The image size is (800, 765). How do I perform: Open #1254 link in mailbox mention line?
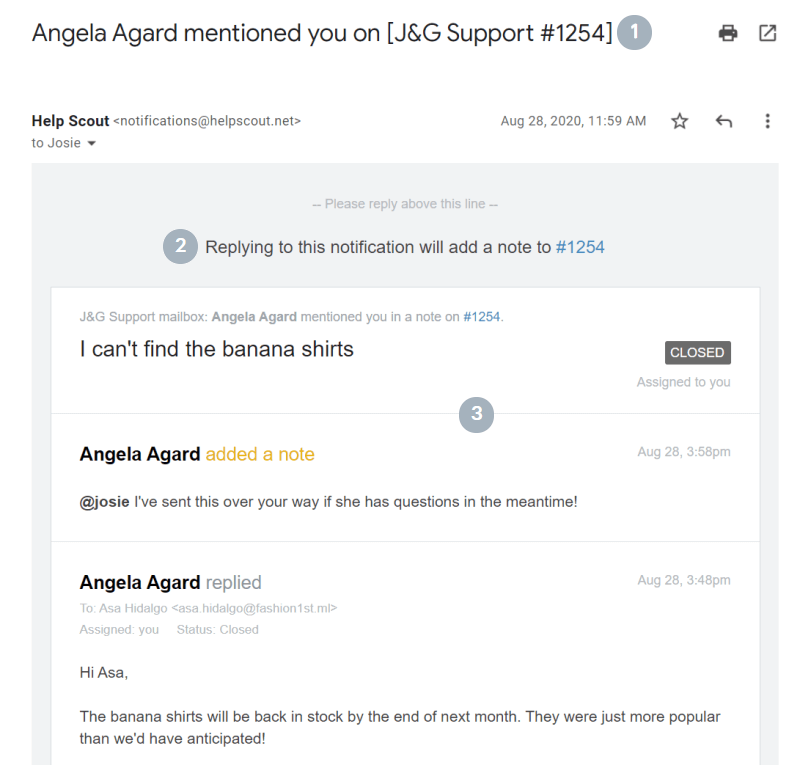[481, 317]
